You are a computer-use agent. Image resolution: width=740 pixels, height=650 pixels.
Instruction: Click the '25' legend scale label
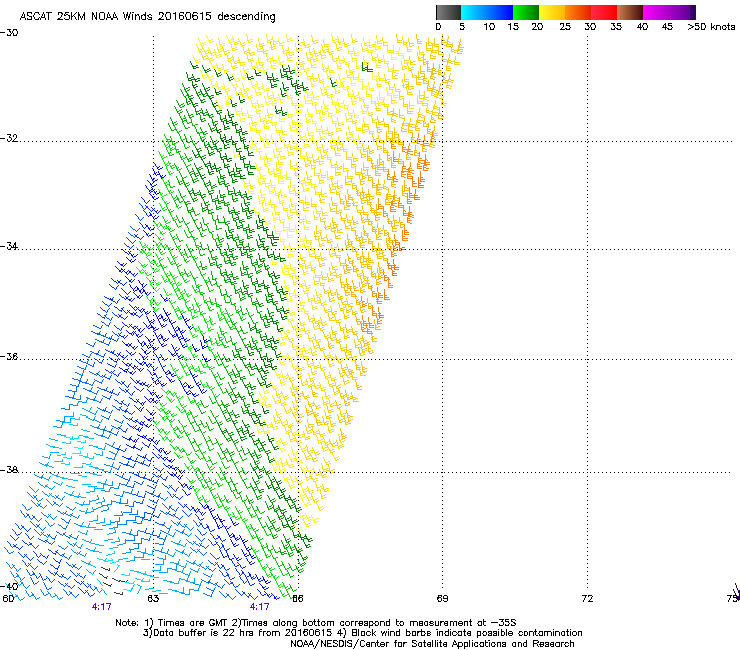[x=565, y=27]
